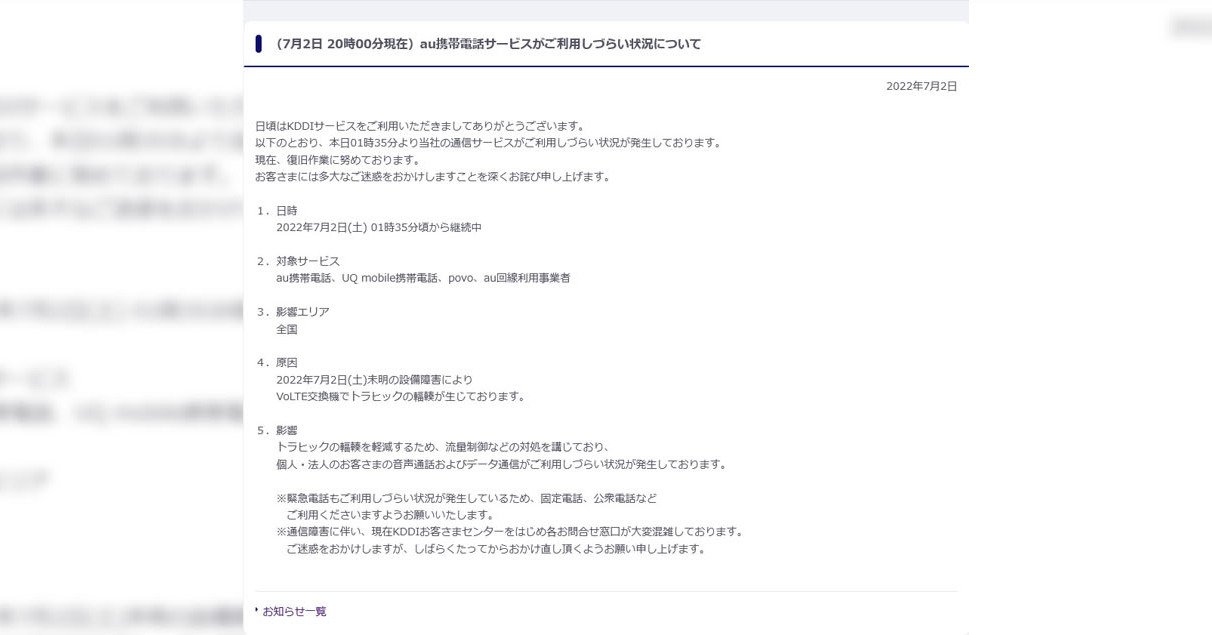
Task: Click the 01時35分頃から継続中 line
Action: tap(379, 228)
